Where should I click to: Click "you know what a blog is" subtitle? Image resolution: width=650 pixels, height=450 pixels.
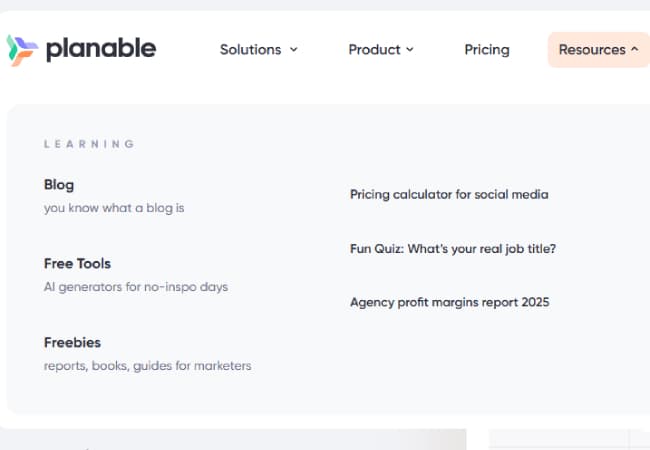point(114,208)
